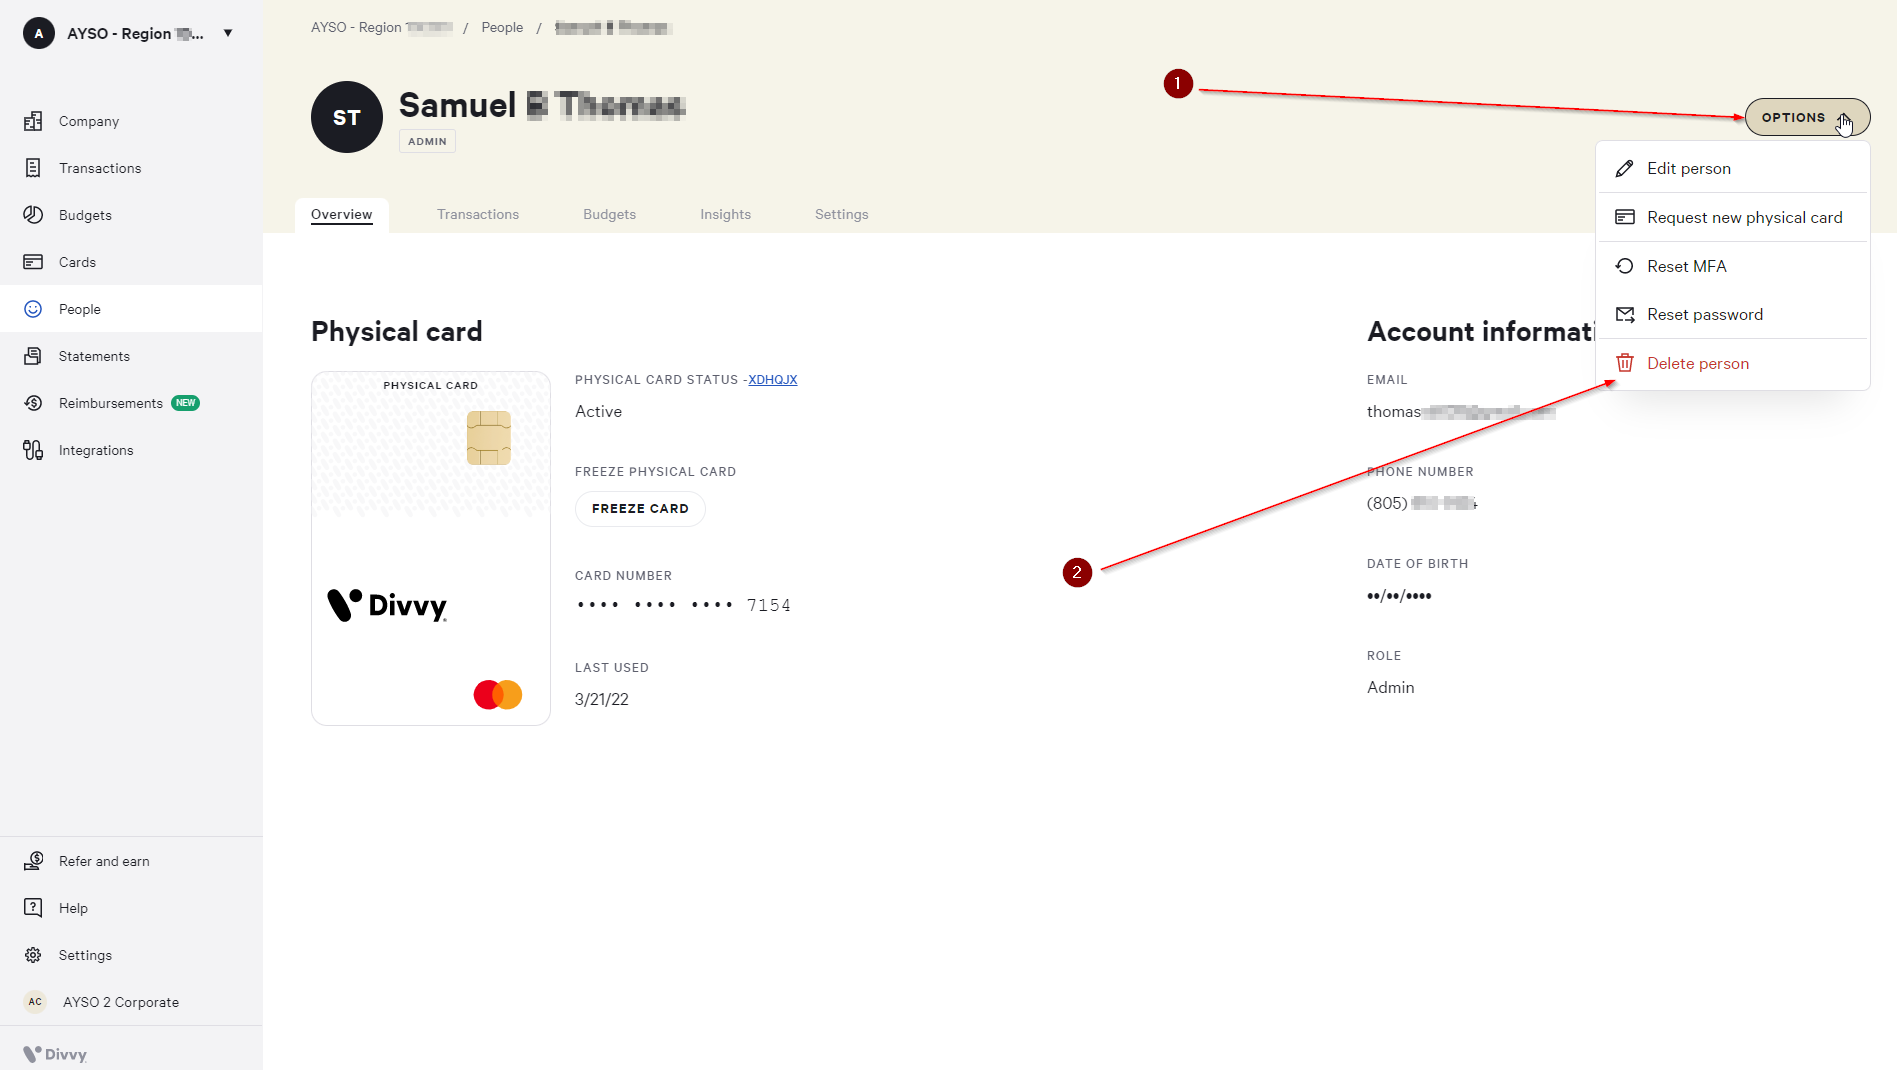Expand the AYSO Region company switcher arrow
Screen dimensions: 1897x1070
pos(228,33)
